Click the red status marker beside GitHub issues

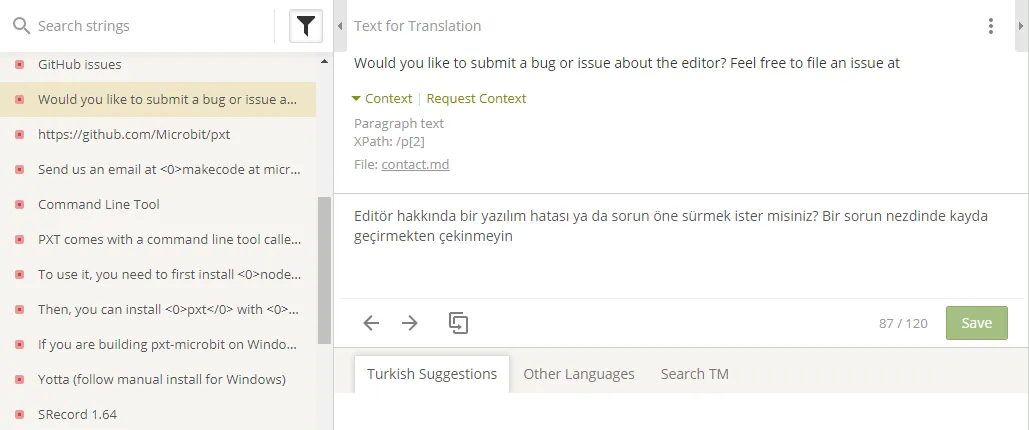20,64
